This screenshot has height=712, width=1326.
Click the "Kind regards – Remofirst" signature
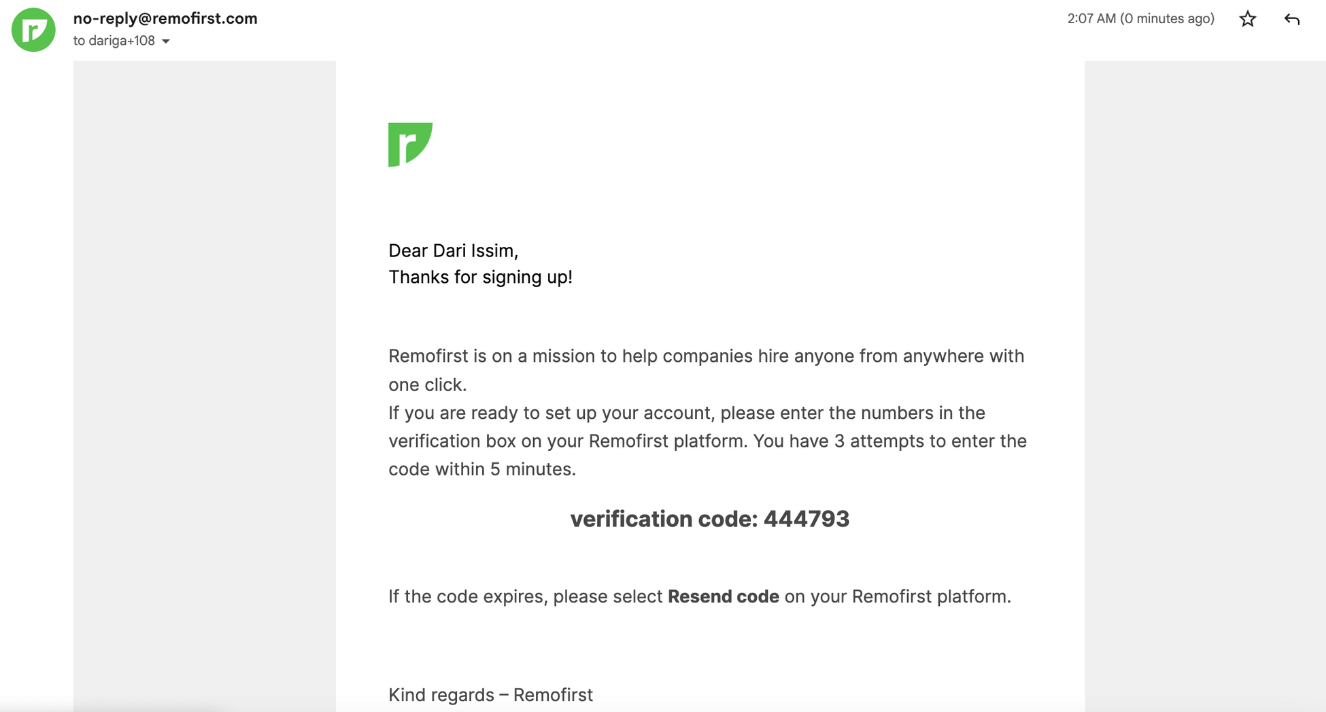490,695
